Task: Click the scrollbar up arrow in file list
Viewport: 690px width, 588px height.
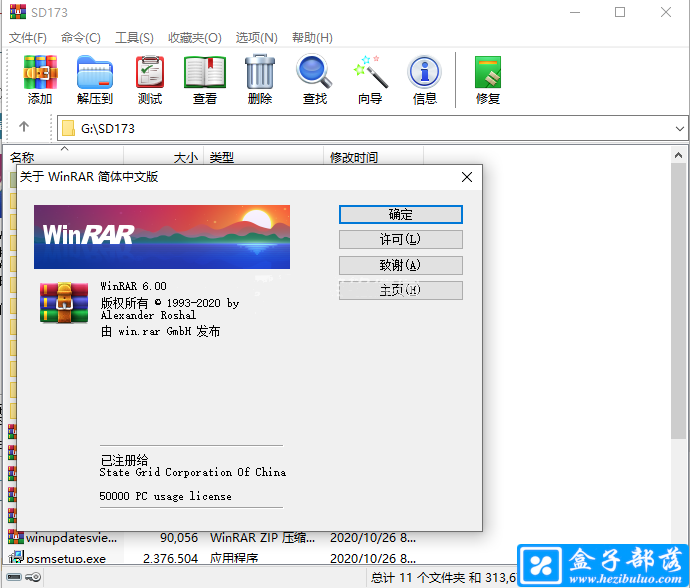Action: pos(678,155)
